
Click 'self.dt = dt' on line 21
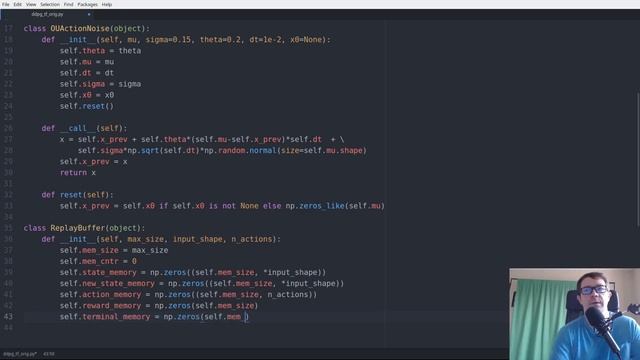coord(87,73)
